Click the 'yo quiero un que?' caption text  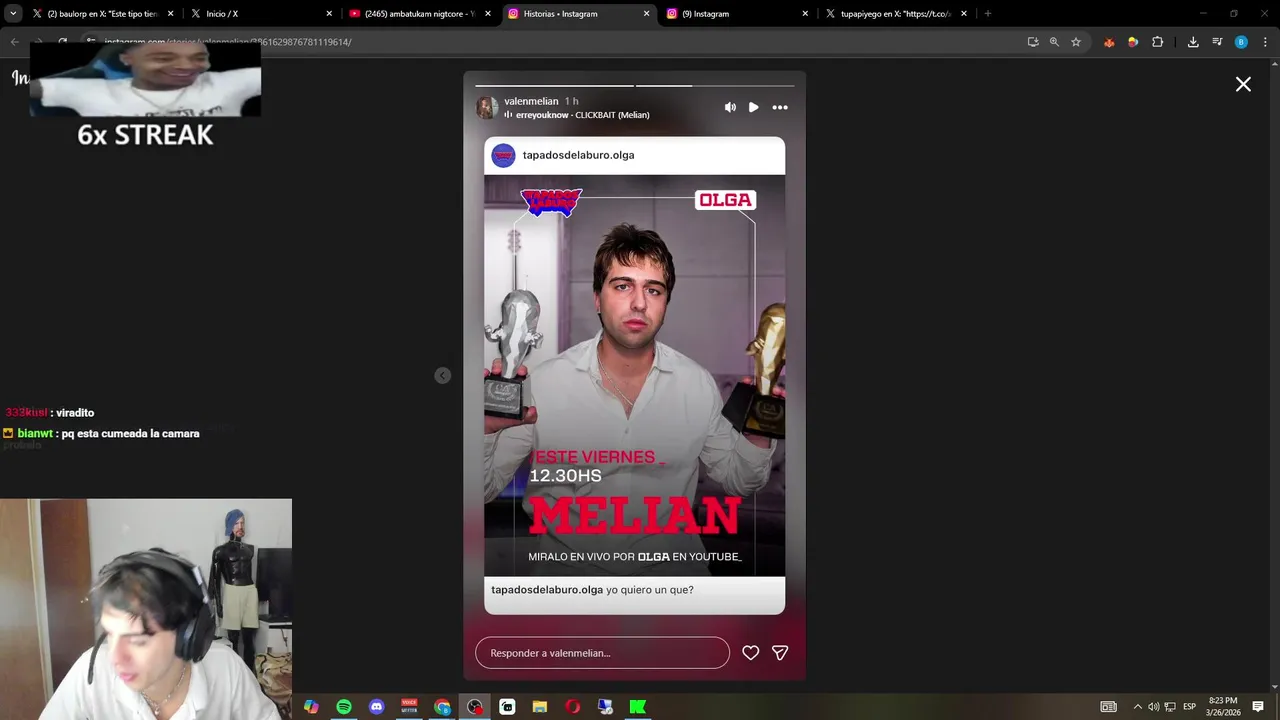(650, 590)
